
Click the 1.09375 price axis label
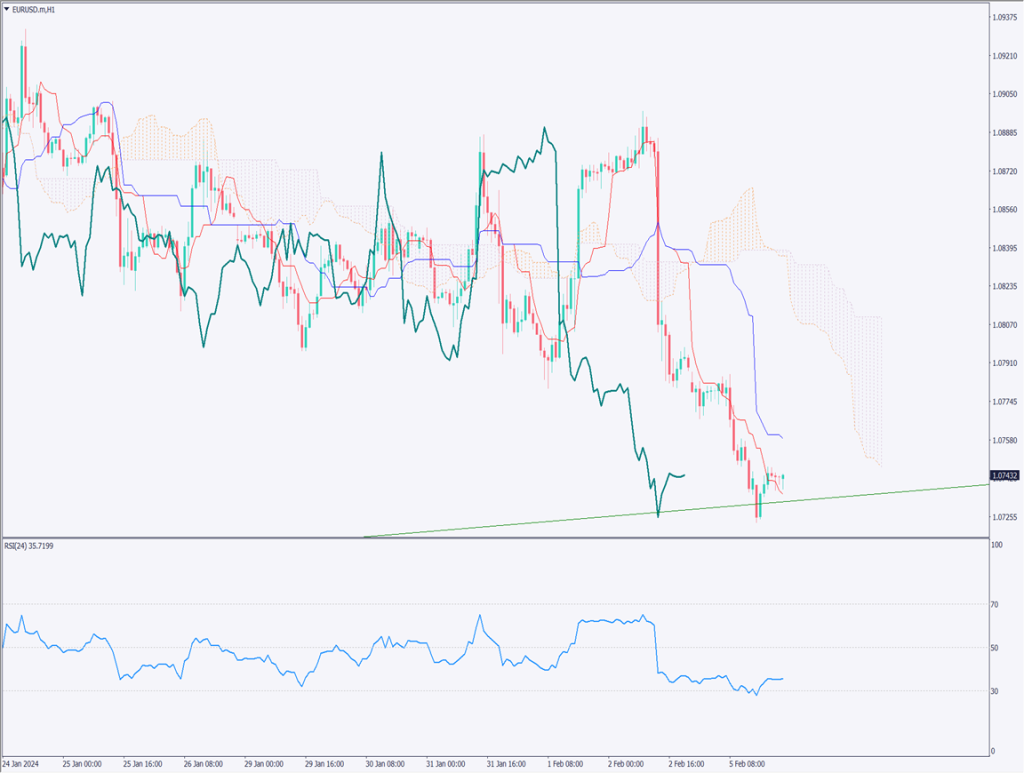1004,18
